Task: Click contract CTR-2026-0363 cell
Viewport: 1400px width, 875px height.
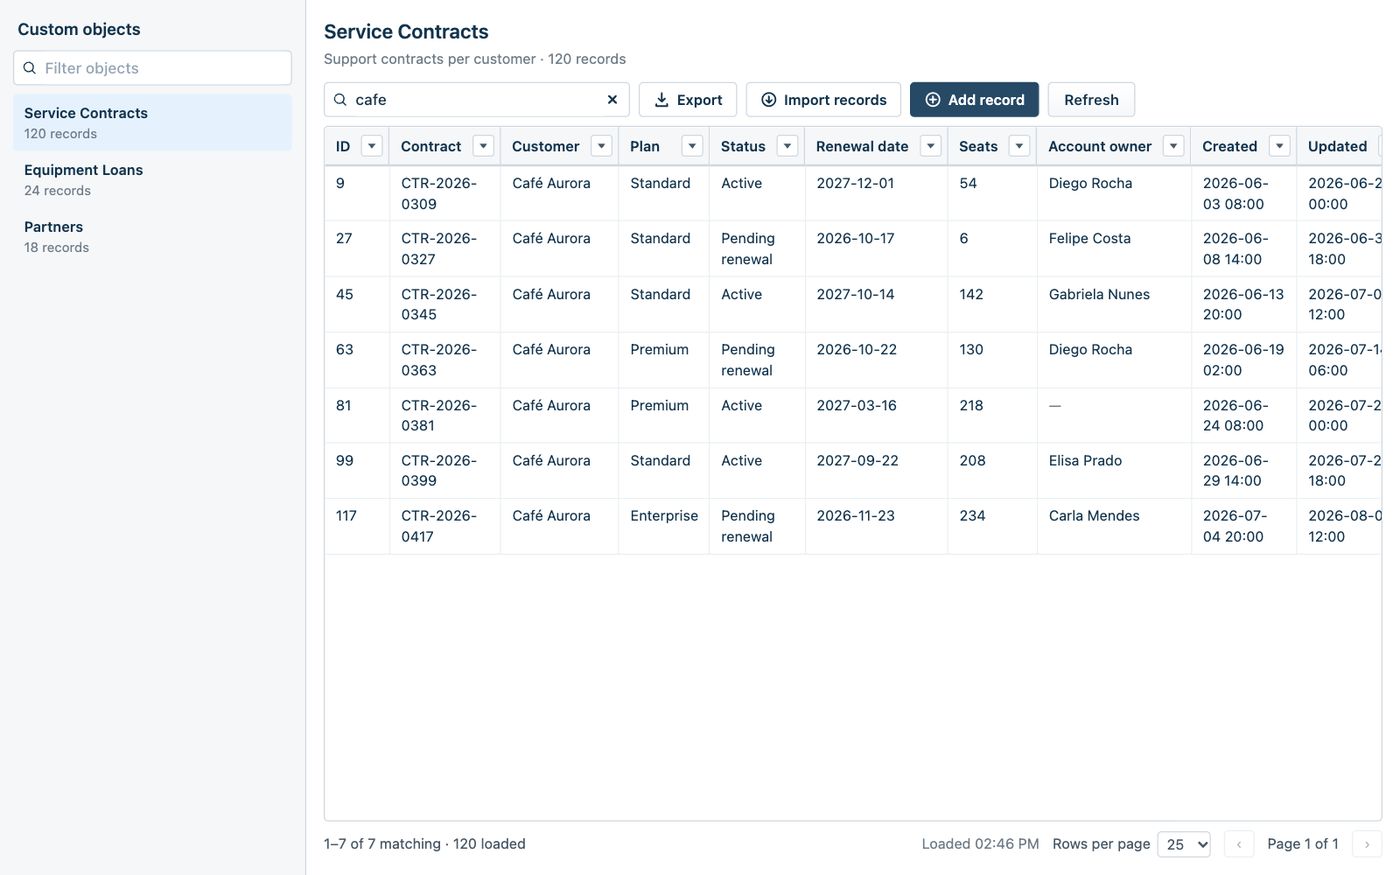Action: [445, 359]
